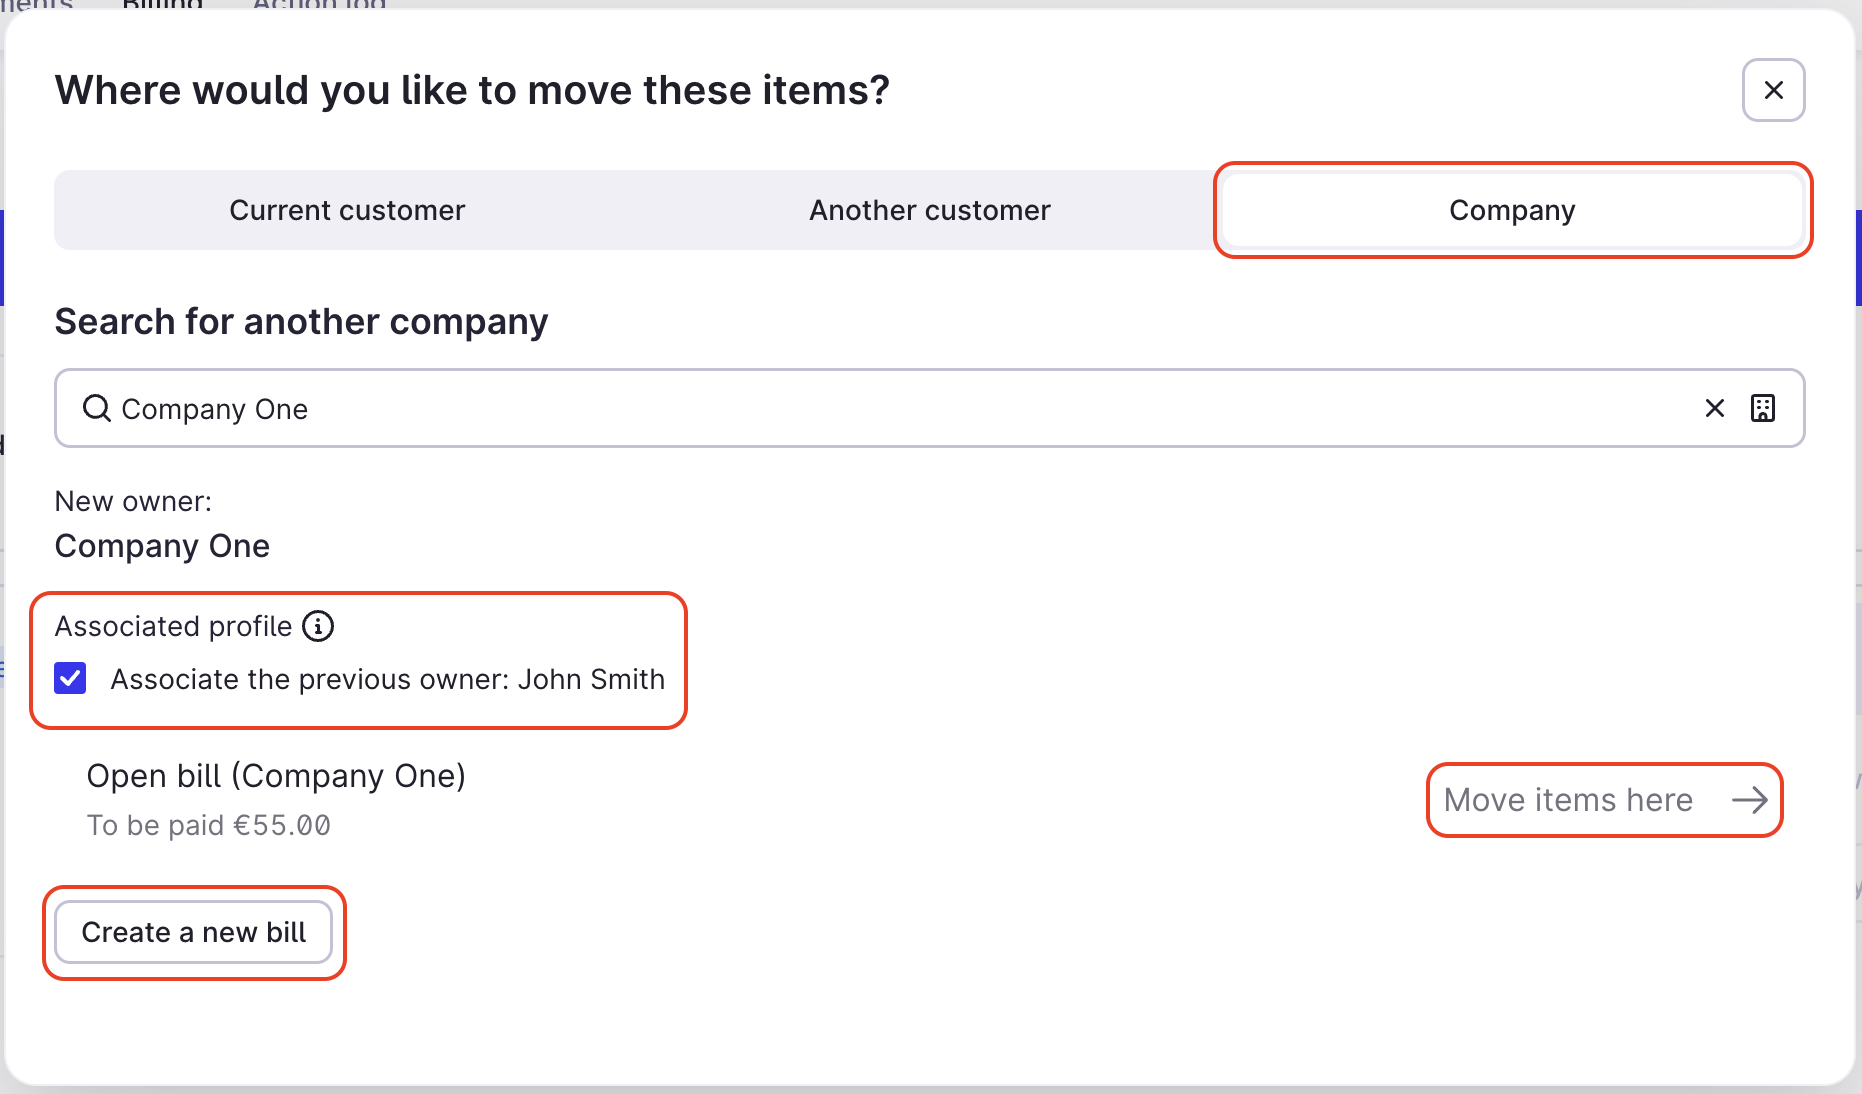This screenshot has width=1862, height=1094.
Task: Click the arrow icon next to Move items here
Action: tap(1748, 800)
